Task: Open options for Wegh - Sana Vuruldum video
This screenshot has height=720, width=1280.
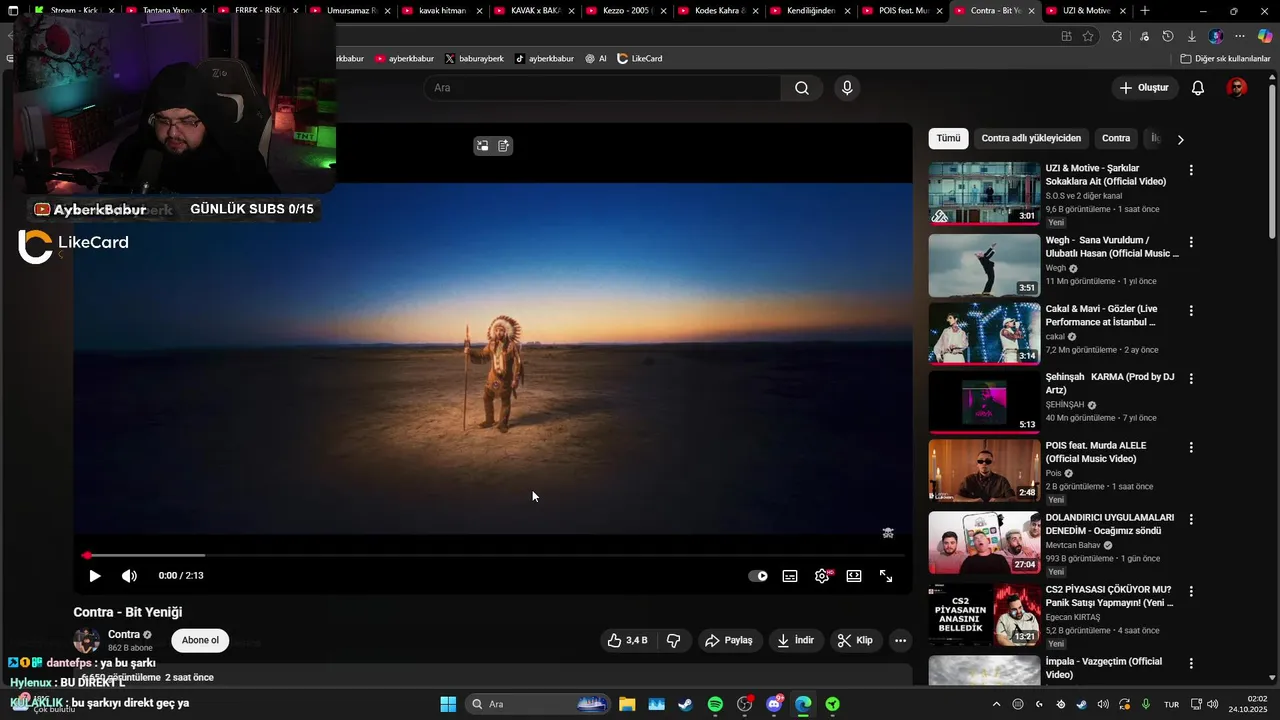Action: click(1190, 242)
